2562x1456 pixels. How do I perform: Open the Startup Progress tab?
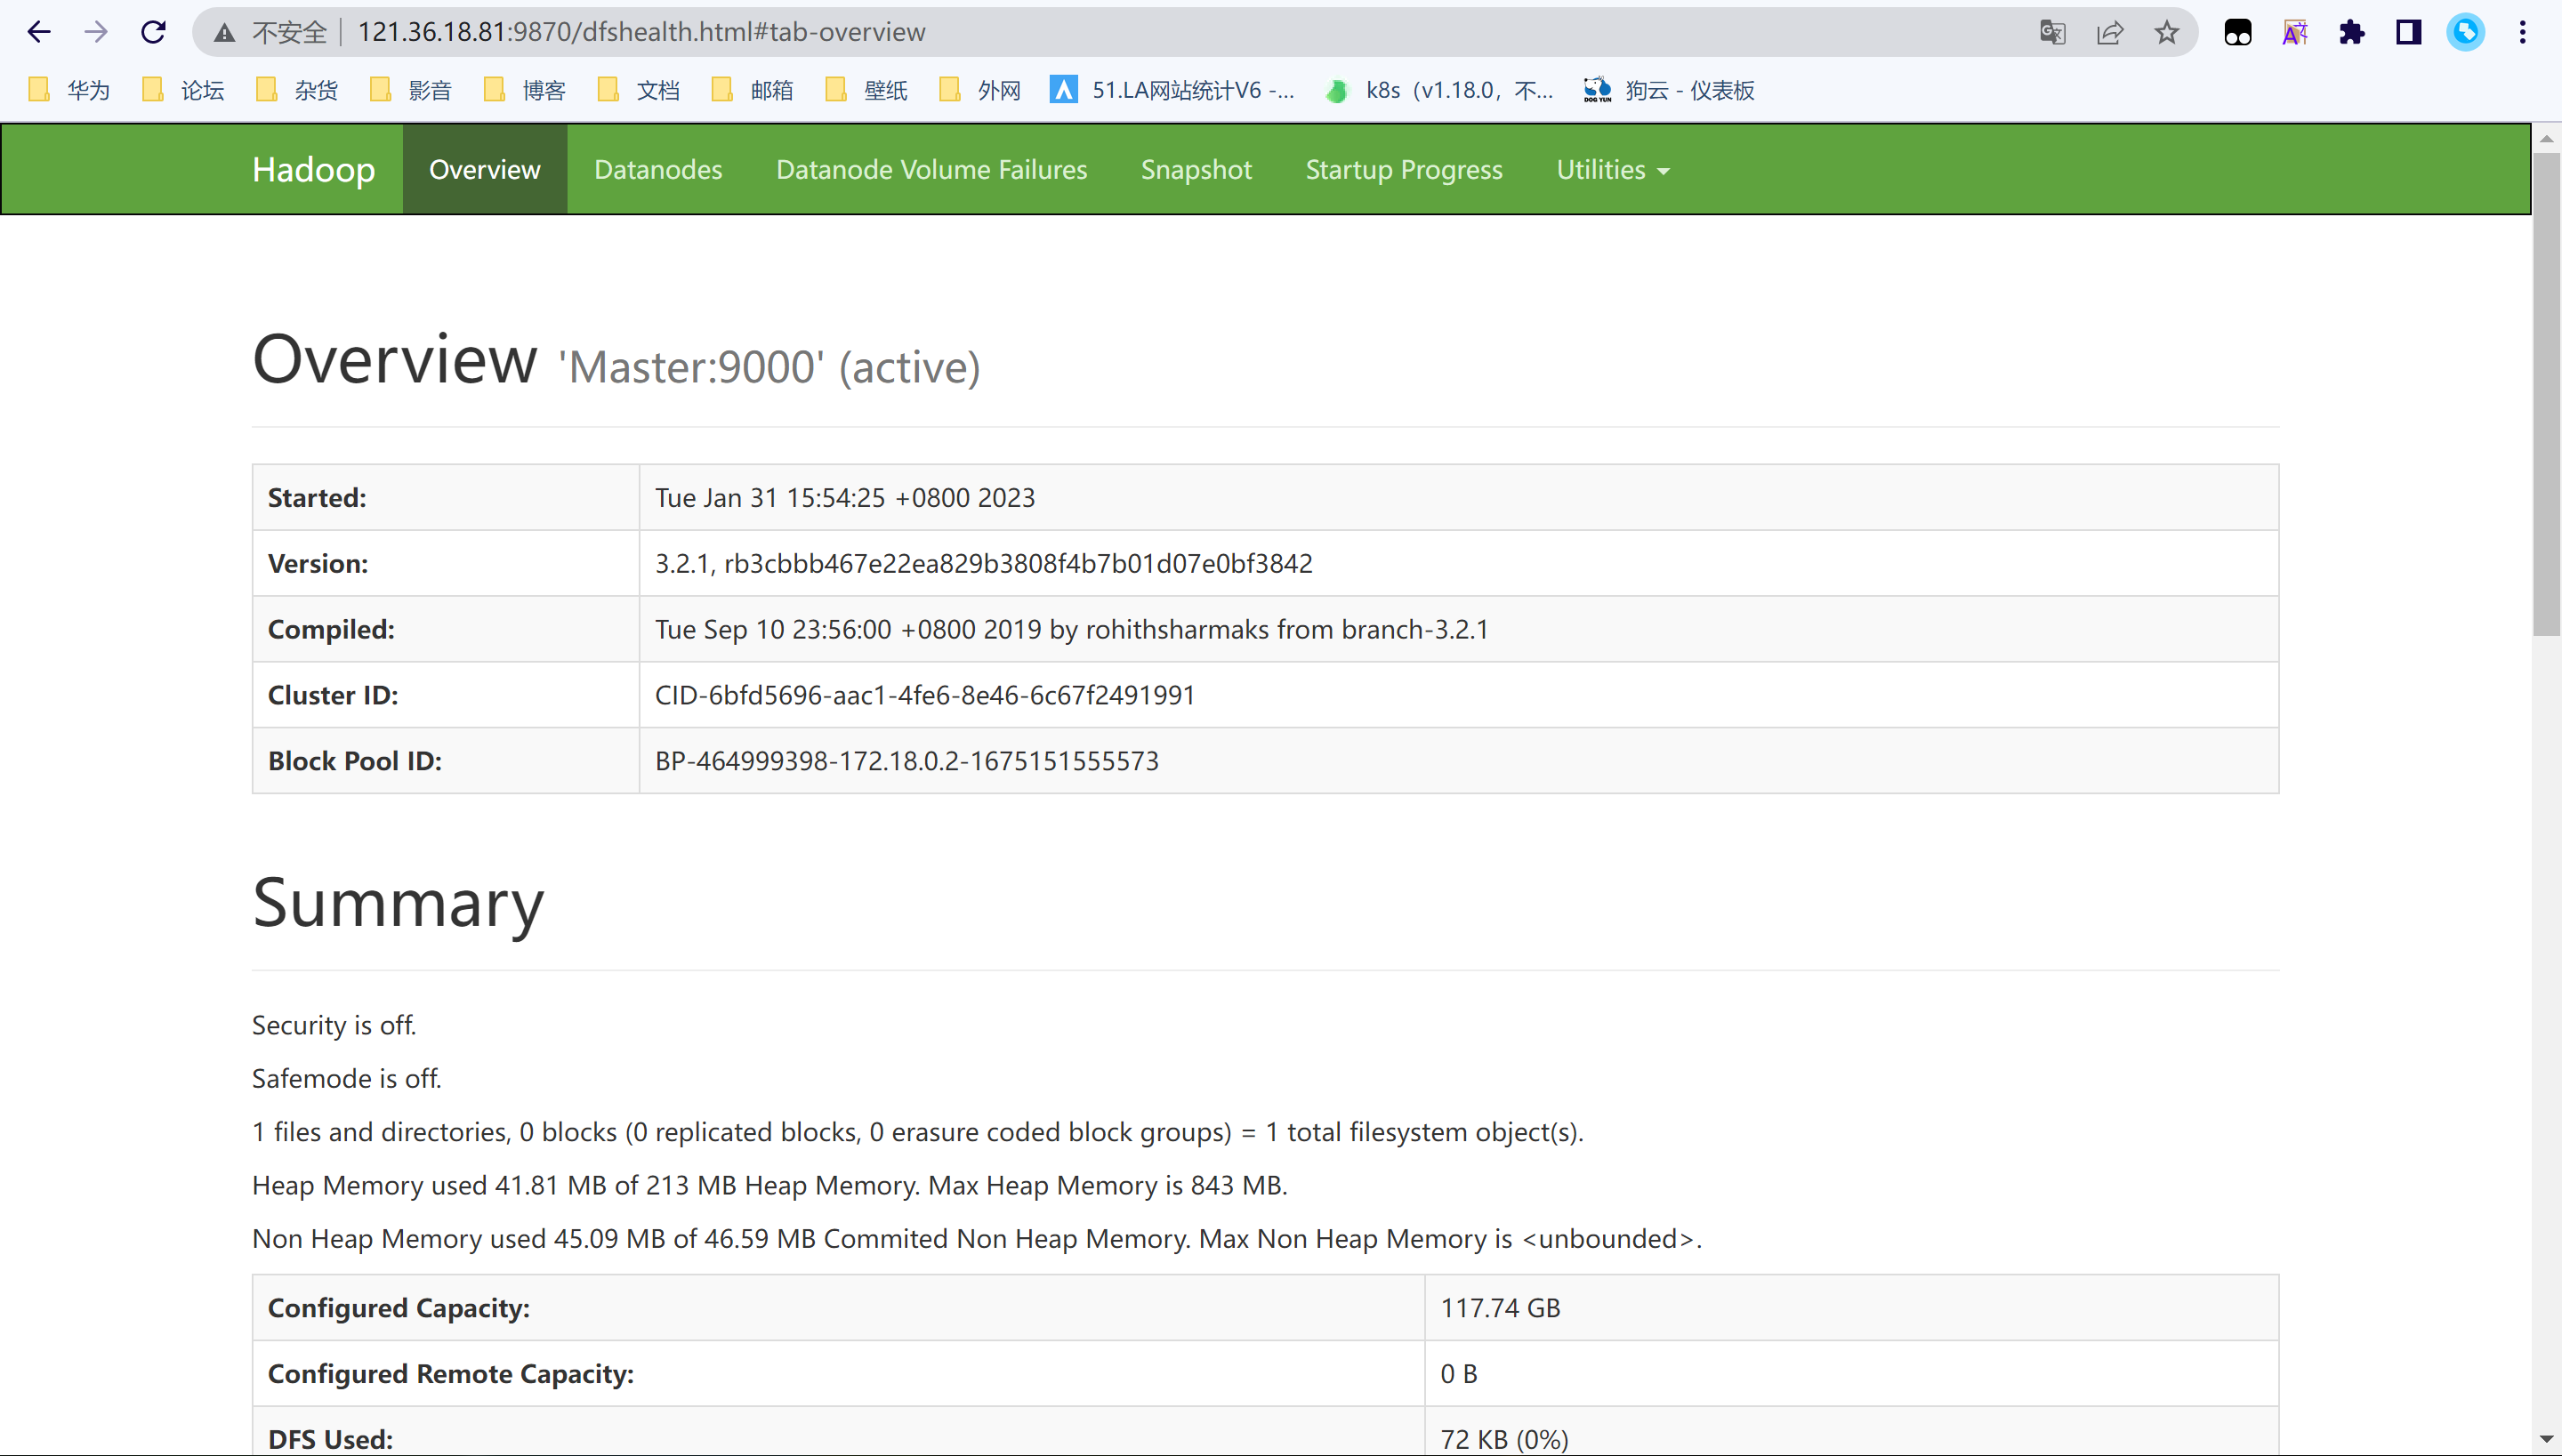tap(1403, 170)
